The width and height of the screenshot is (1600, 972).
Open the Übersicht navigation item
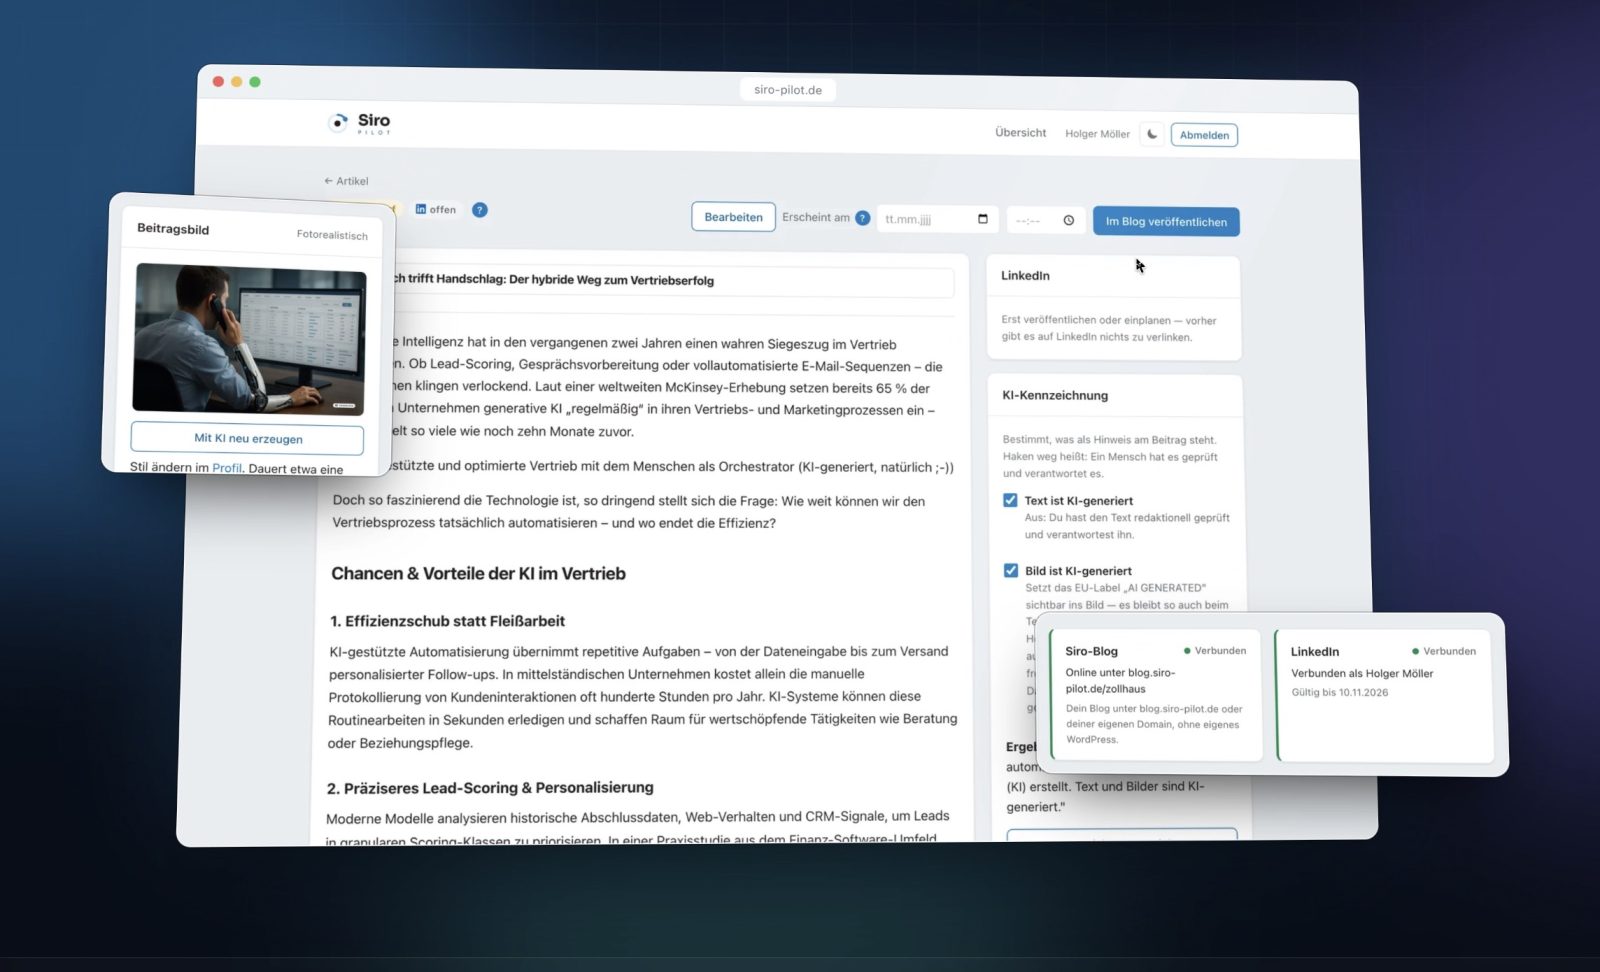coord(1020,132)
